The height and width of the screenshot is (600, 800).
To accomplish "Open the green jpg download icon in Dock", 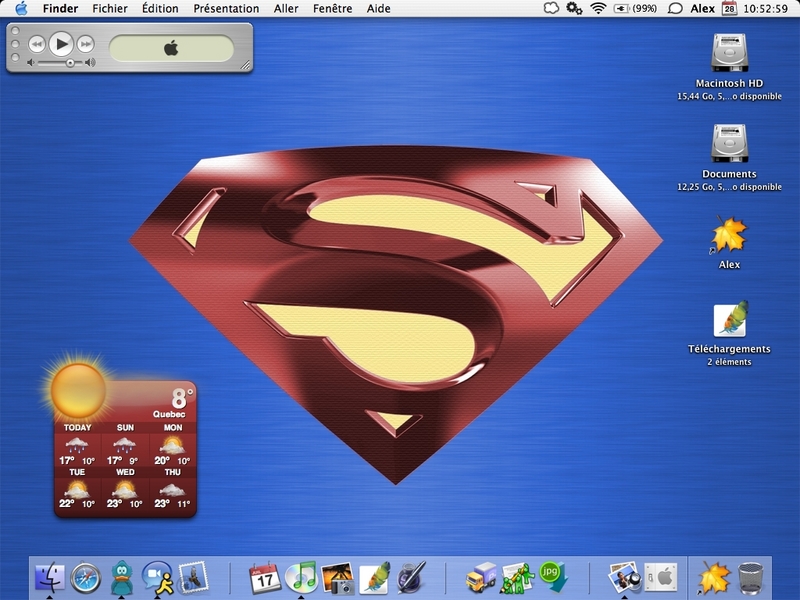I will tap(553, 577).
